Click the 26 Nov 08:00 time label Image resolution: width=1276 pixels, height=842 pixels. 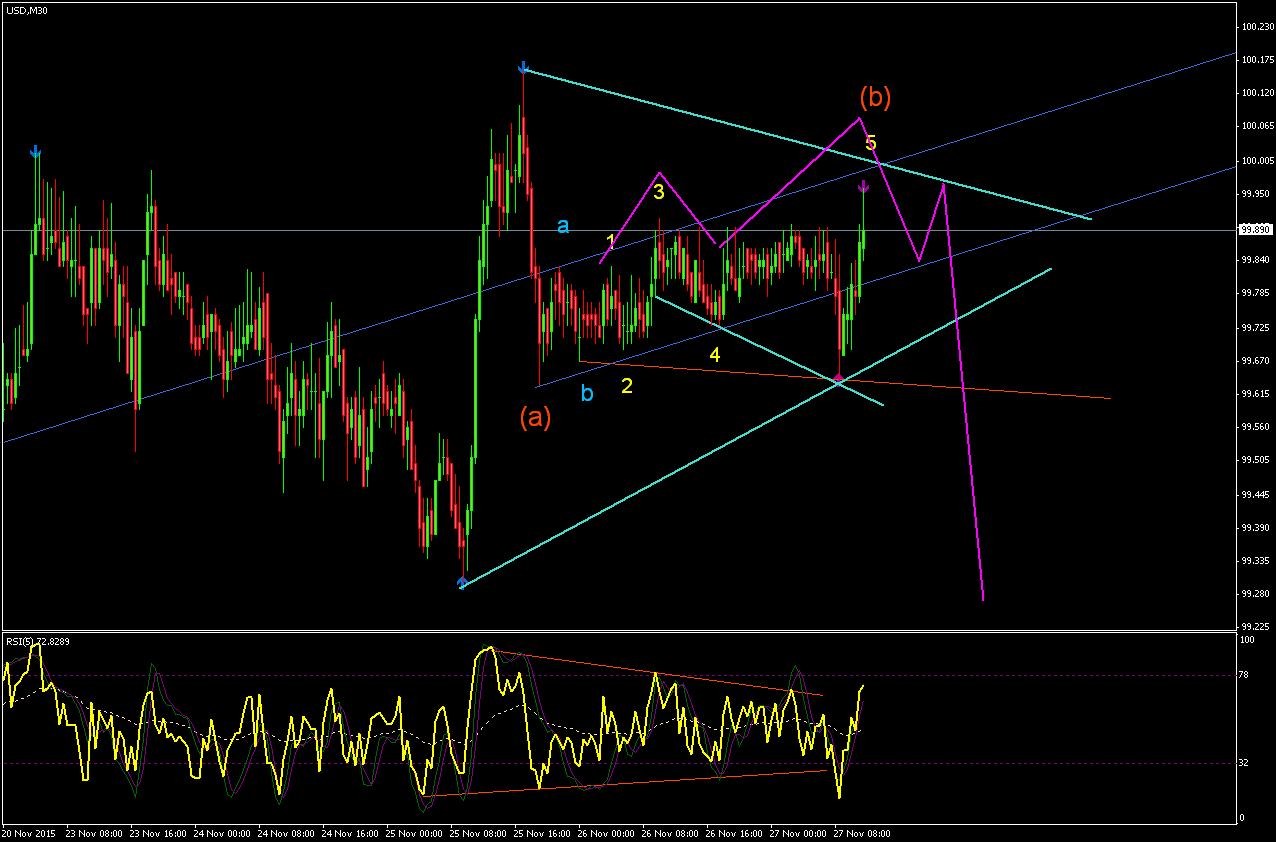(670, 832)
